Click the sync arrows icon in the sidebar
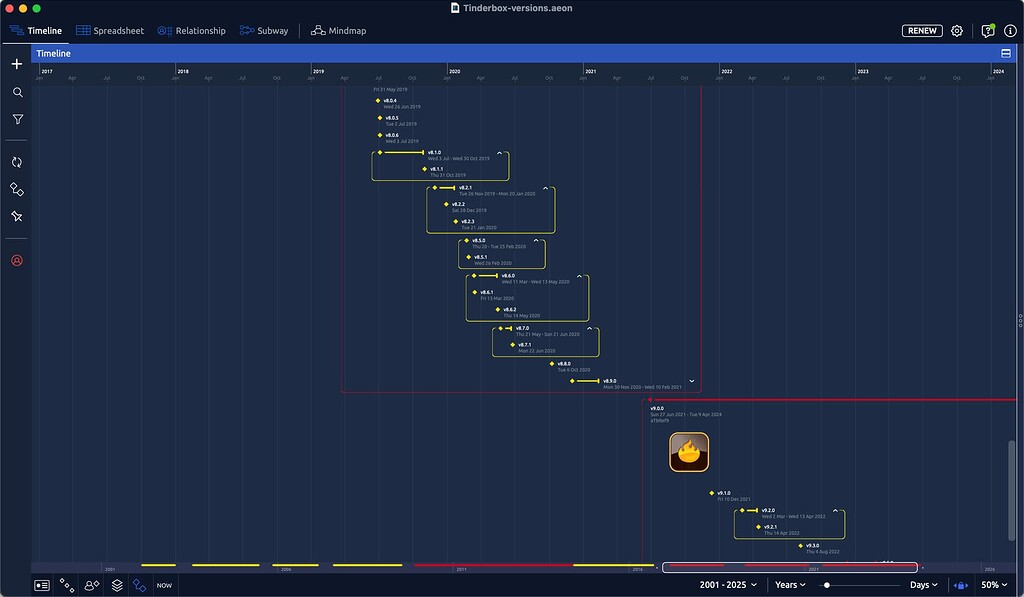This screenshot has height=597, width=1024. tap(15, 161)
